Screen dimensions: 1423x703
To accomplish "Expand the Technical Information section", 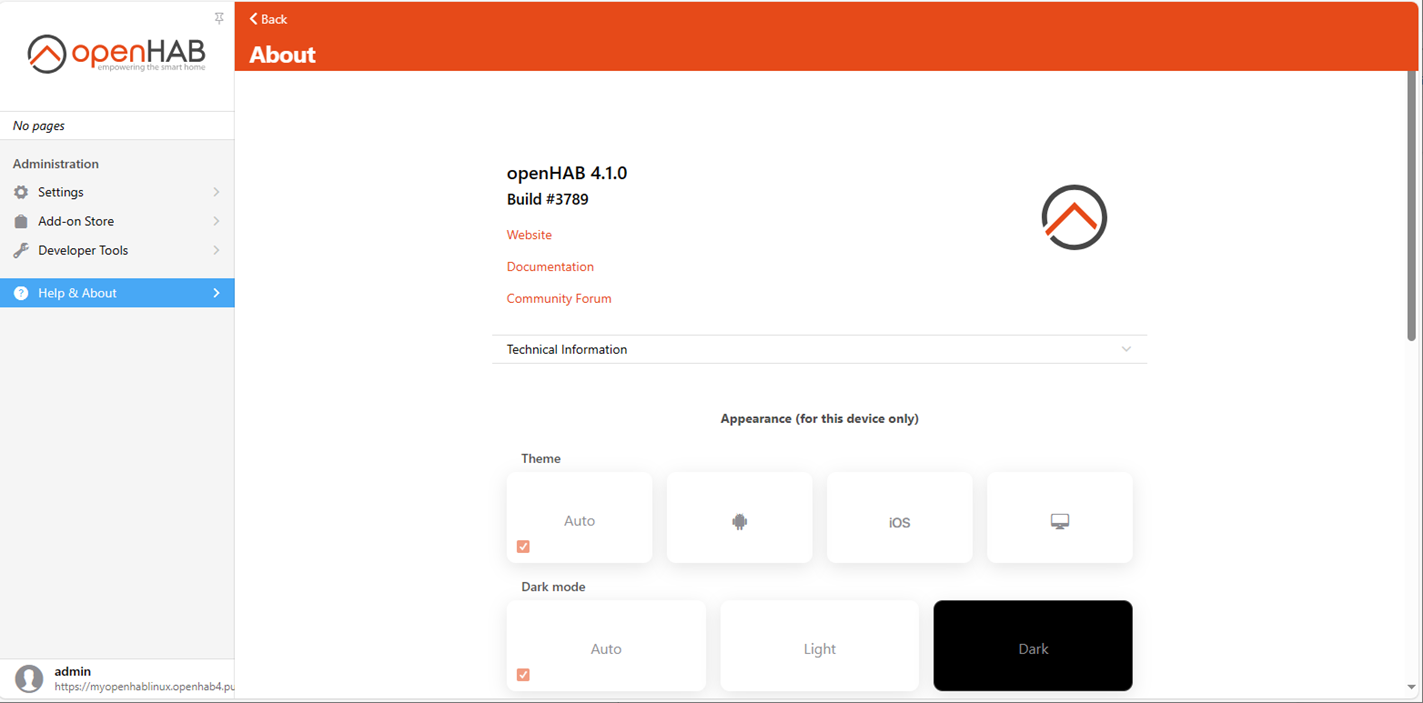I will 819,349.
